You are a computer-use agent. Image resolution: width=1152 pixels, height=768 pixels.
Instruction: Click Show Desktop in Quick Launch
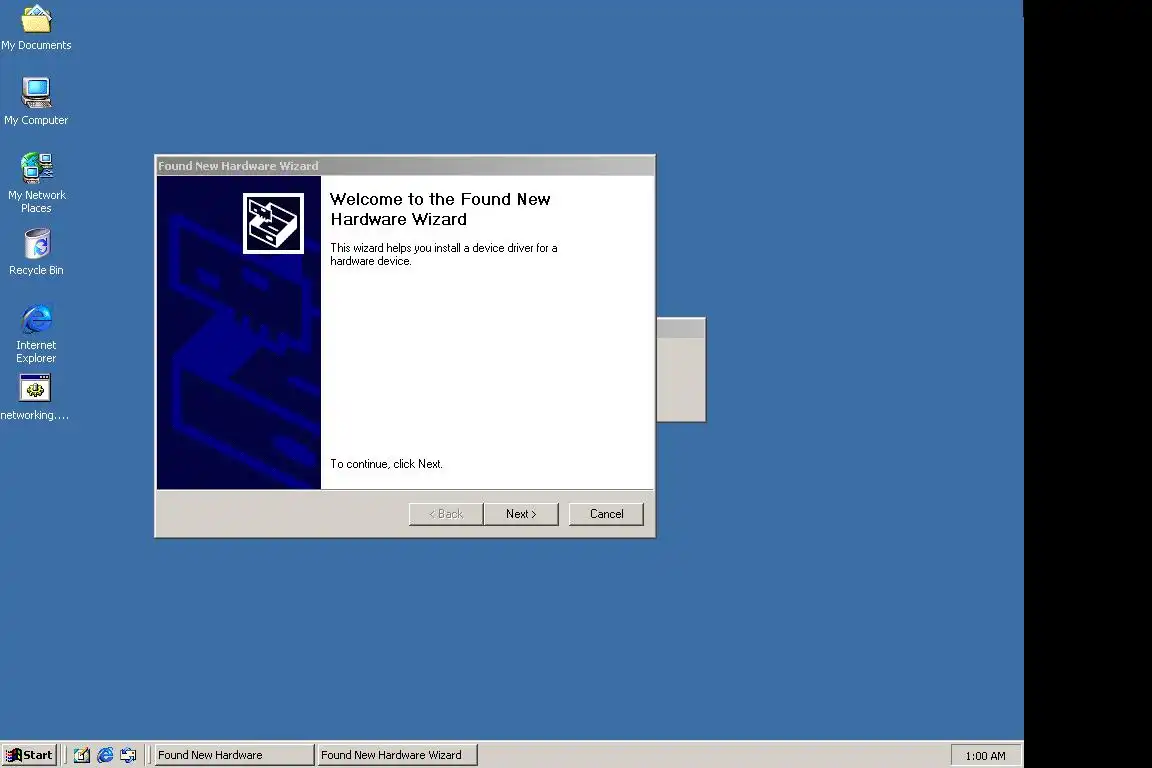pyautogui.click(x=82, y=755)
